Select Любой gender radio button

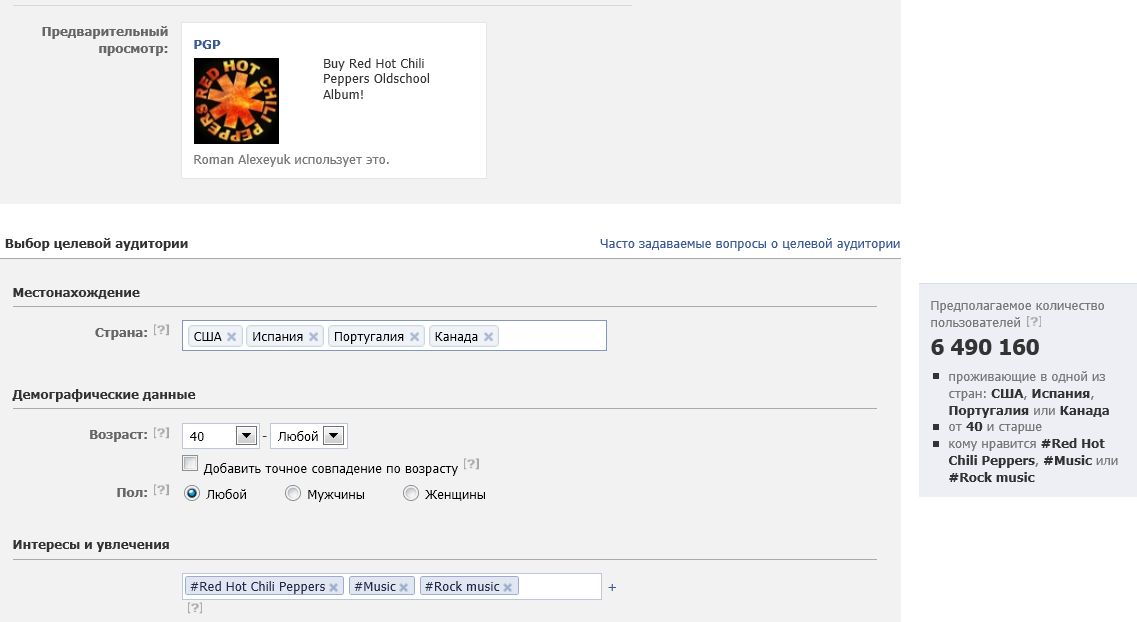(x=191, y=494)
